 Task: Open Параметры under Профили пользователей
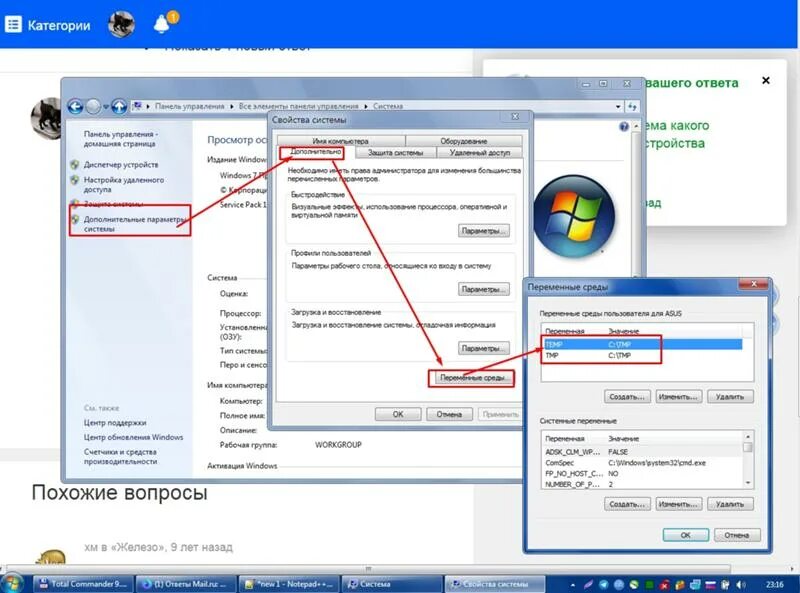[484, 289]
